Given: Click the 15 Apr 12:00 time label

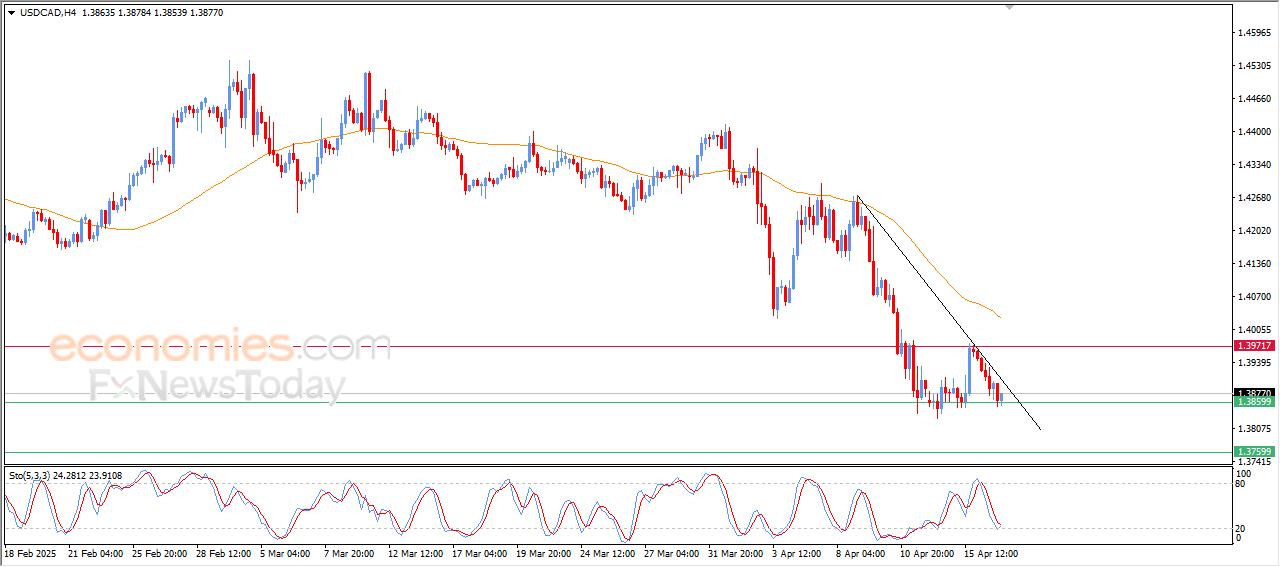Looking at the screenshot, I should pos(991,553).
